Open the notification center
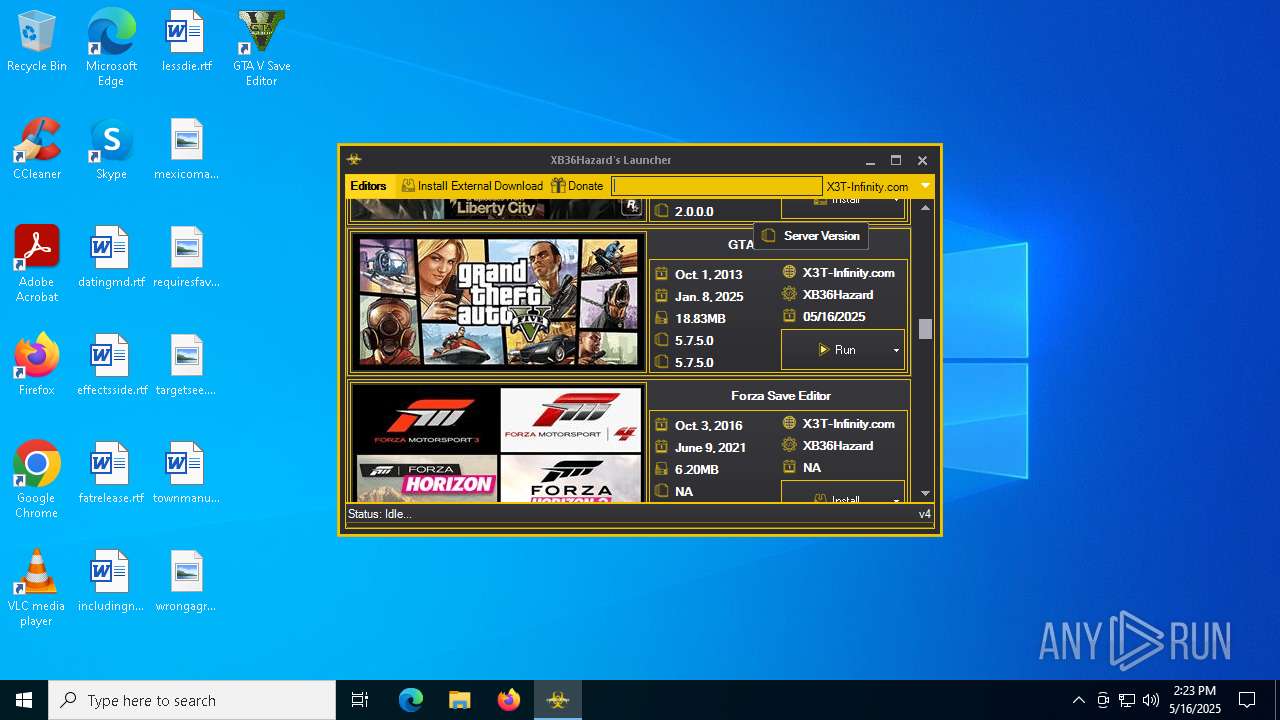Screen dimensions: 1280x720 click(x=1247, y=700)
